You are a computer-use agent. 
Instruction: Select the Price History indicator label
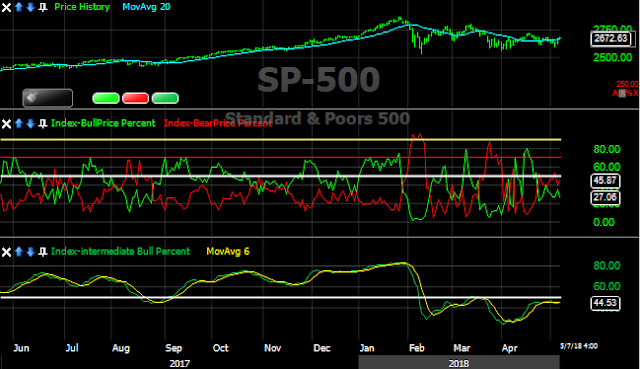pos(82,7)
